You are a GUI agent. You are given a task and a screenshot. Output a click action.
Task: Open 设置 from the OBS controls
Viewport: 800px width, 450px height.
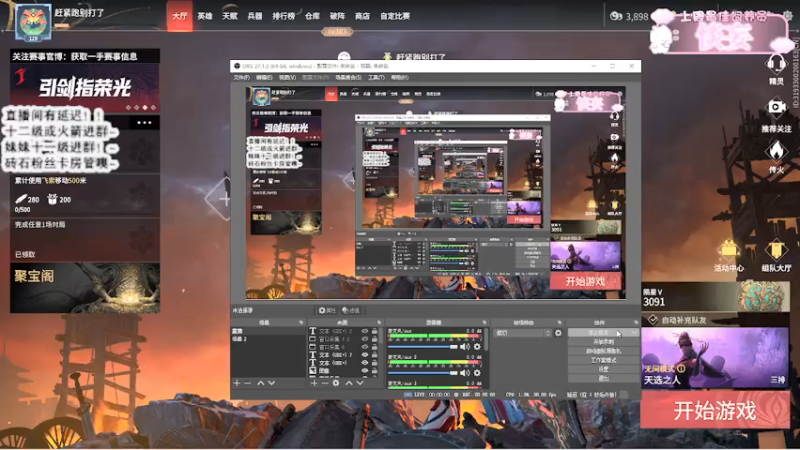point(604,369)
